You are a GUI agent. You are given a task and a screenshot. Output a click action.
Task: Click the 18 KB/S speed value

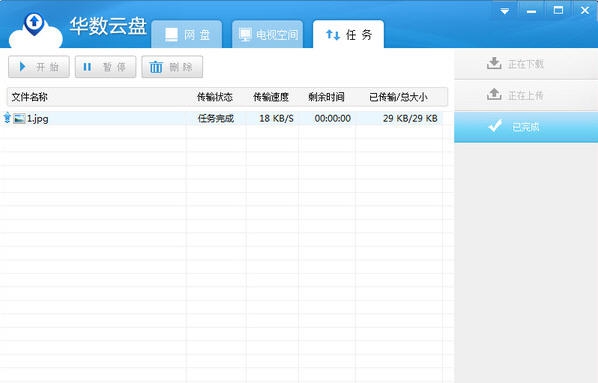pos(276,118)
